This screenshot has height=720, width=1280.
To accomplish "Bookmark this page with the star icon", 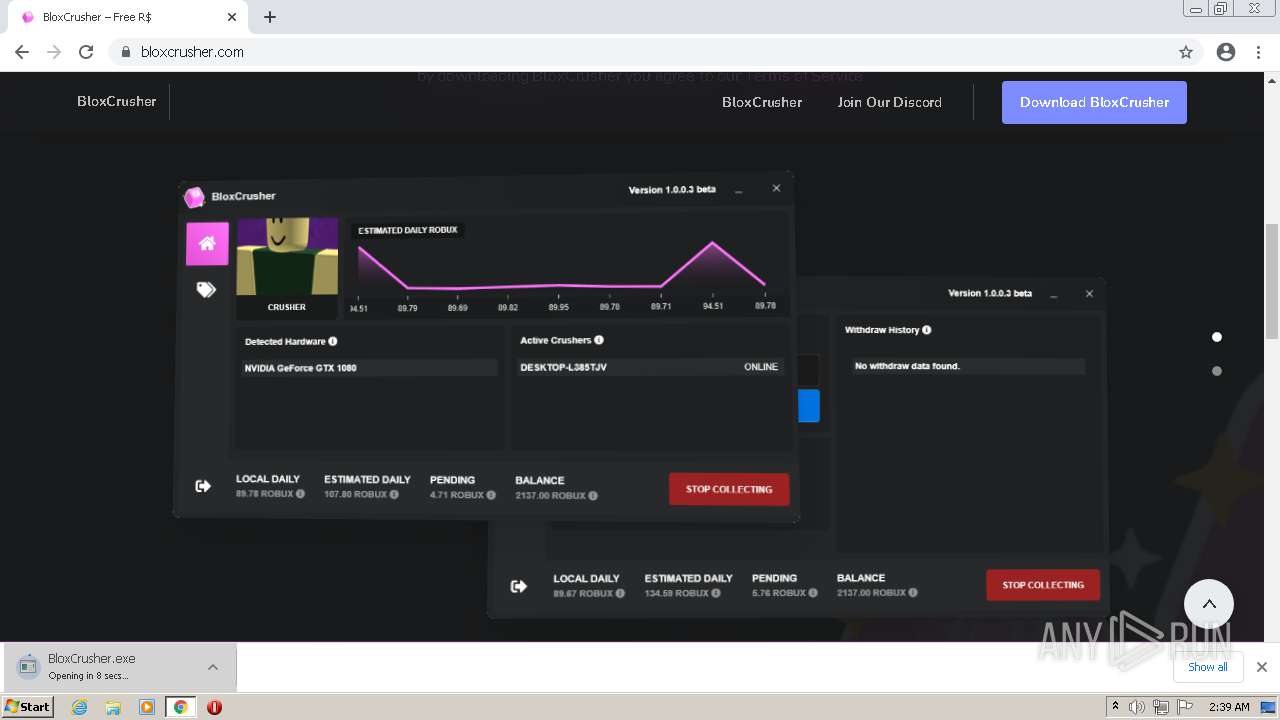I will [x=1186, y=52].
